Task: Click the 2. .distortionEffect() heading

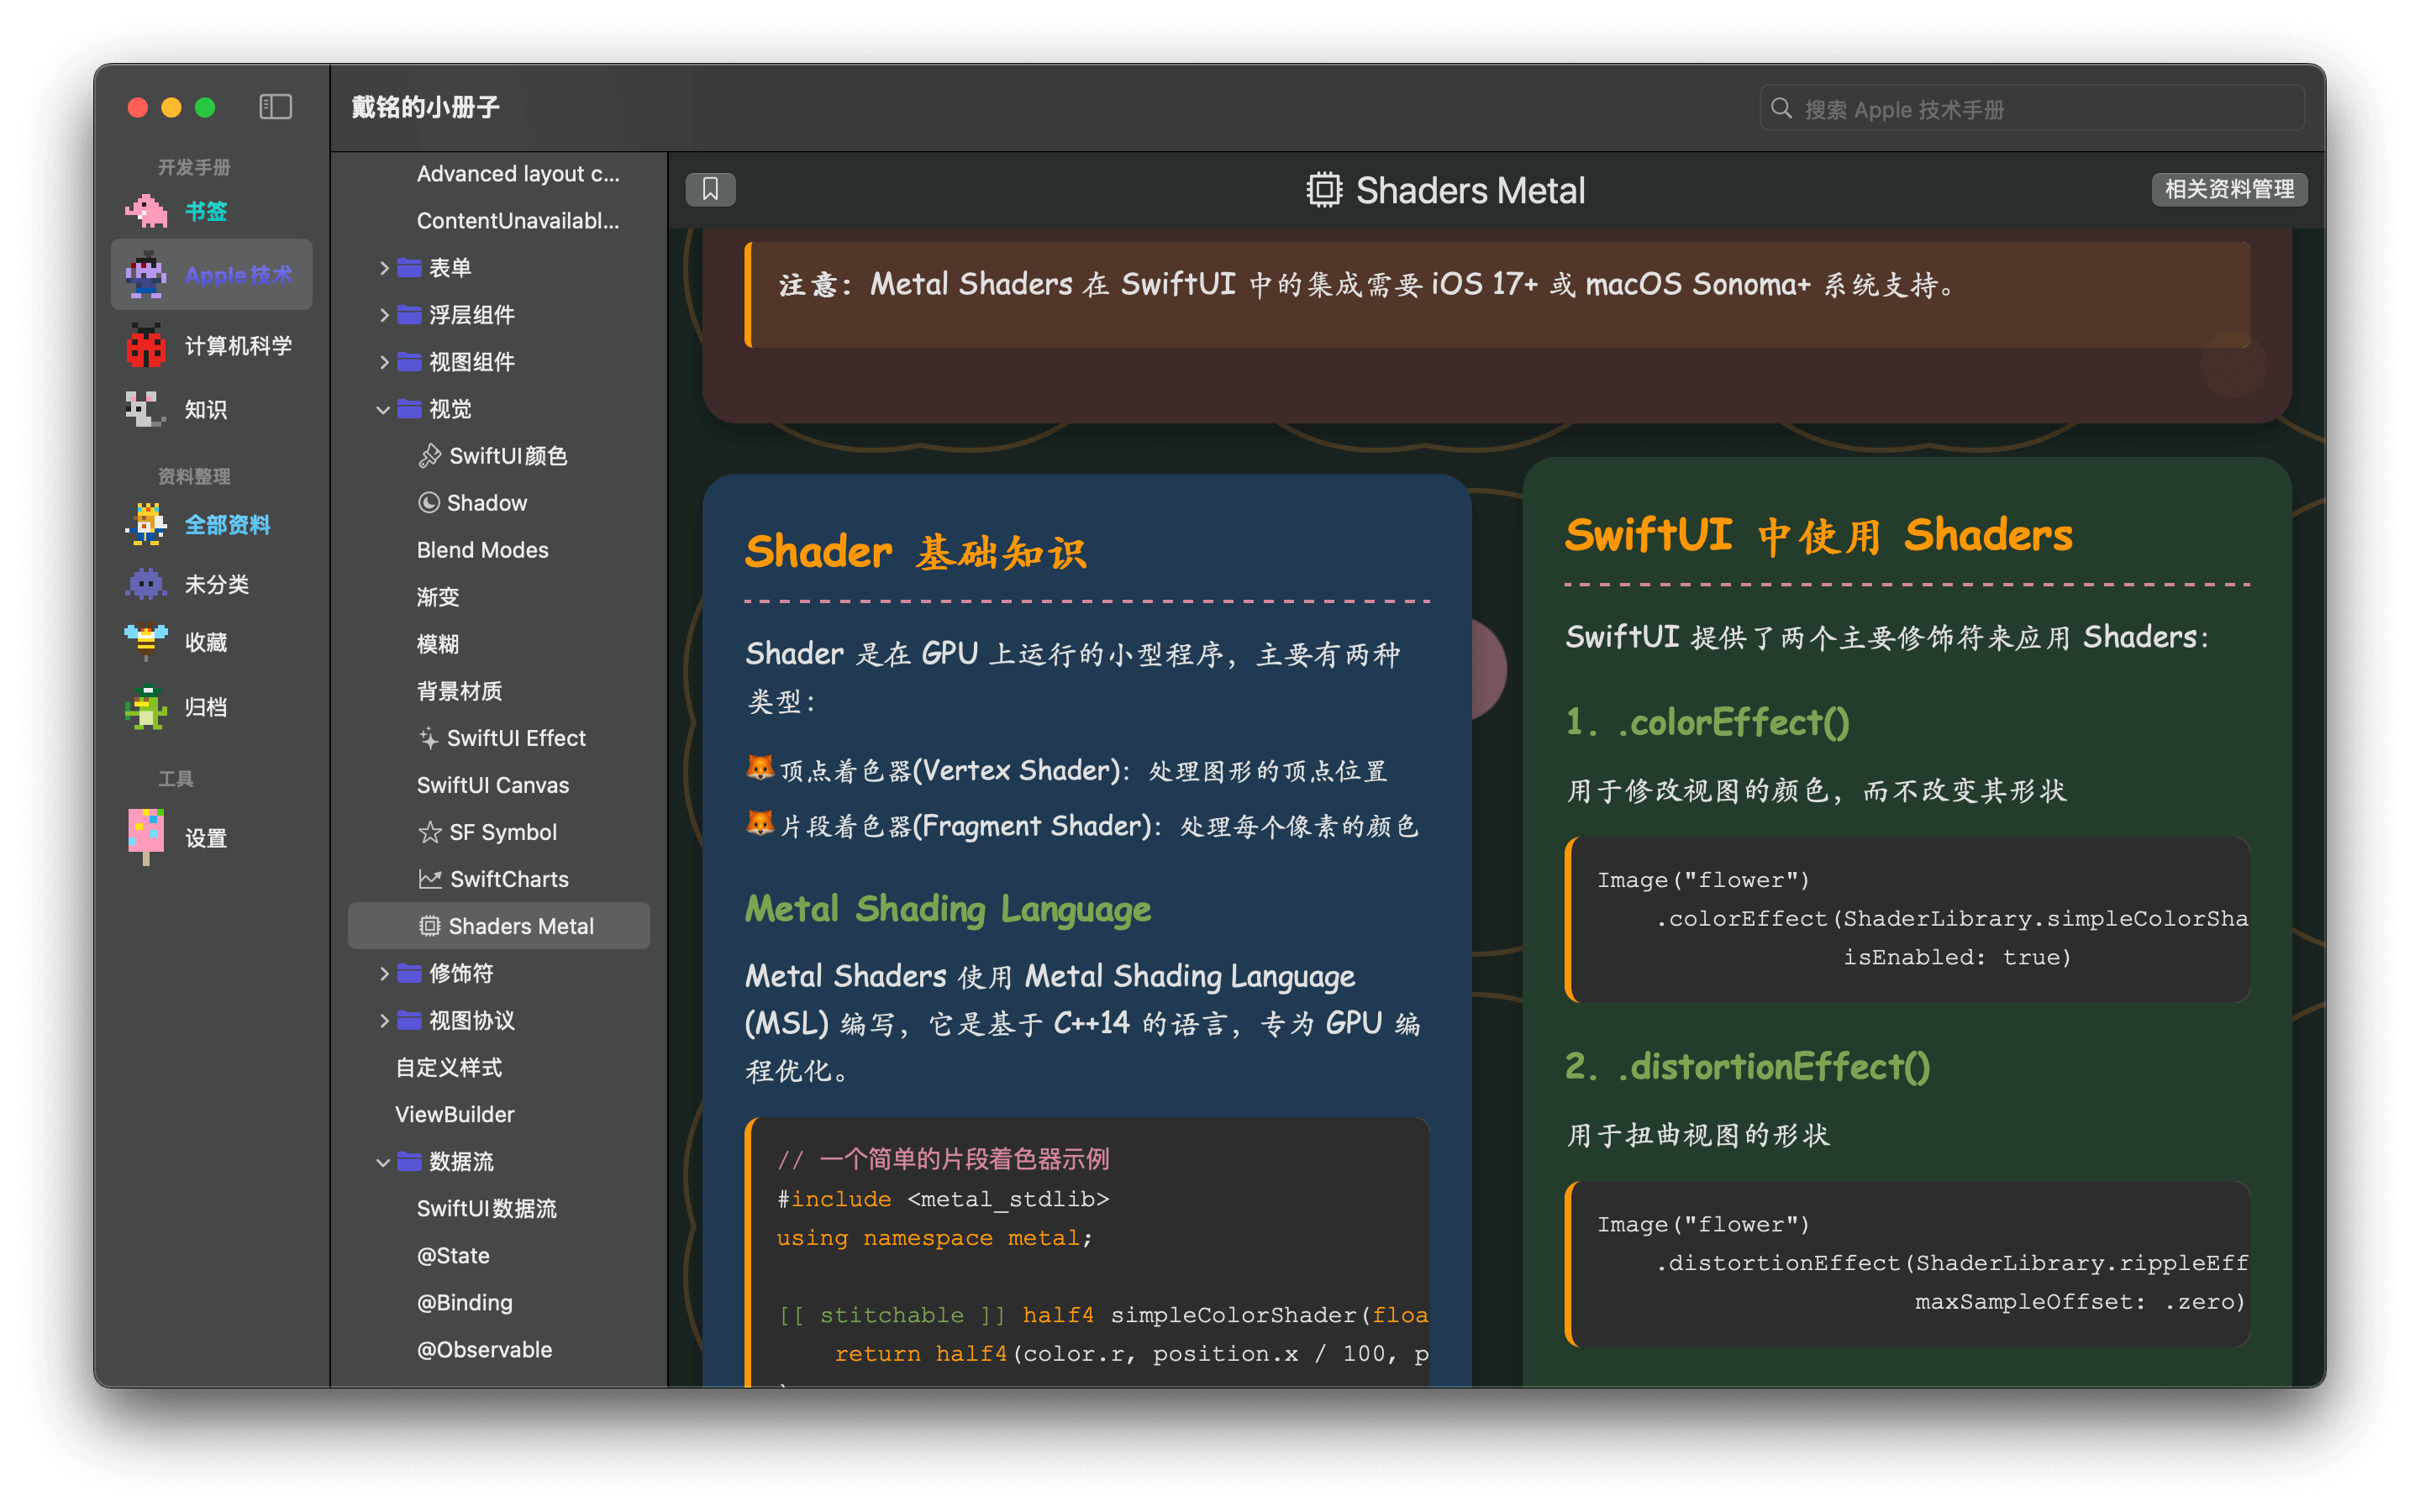Action: click(x=1747, y=1066)
